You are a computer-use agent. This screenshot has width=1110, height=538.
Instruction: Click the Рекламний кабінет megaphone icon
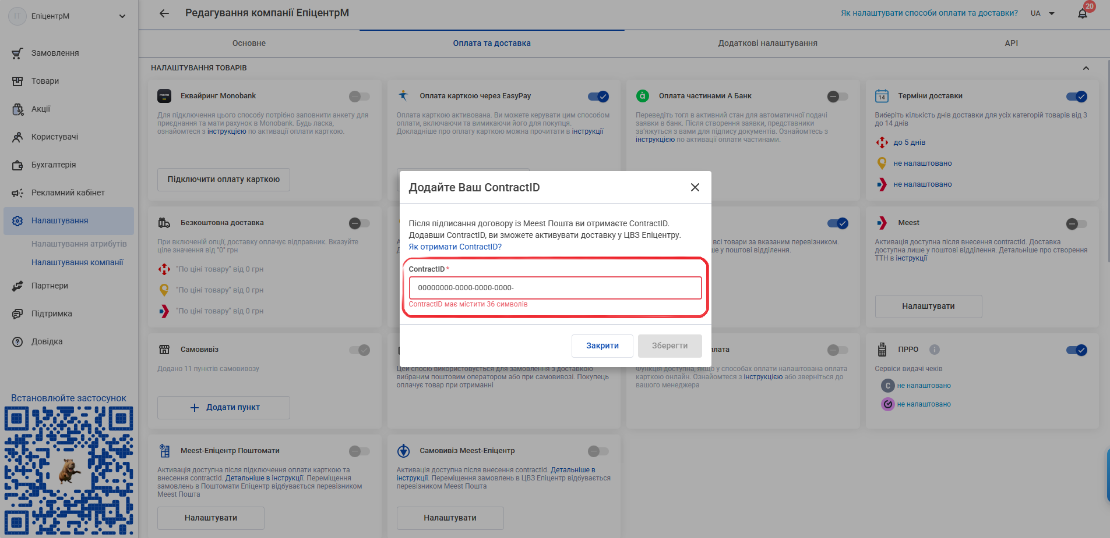(18, 193)
